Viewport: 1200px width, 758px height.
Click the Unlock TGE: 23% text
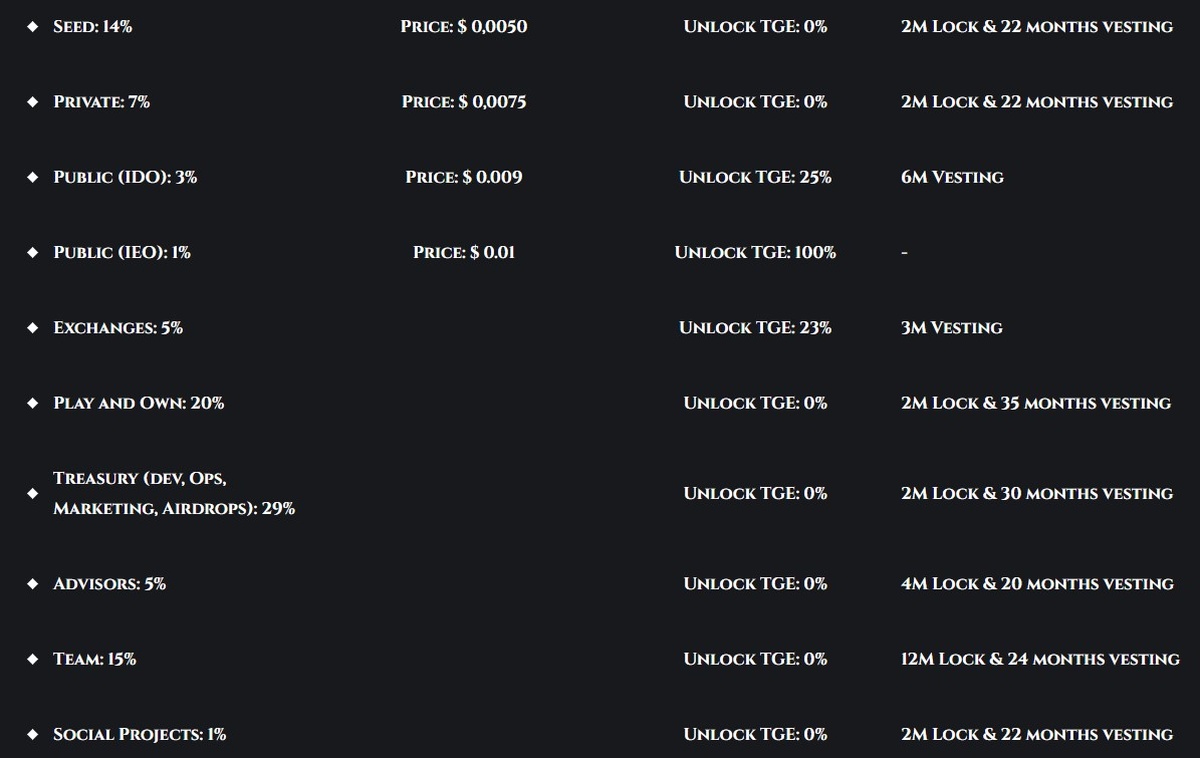[x=755, y=328]
